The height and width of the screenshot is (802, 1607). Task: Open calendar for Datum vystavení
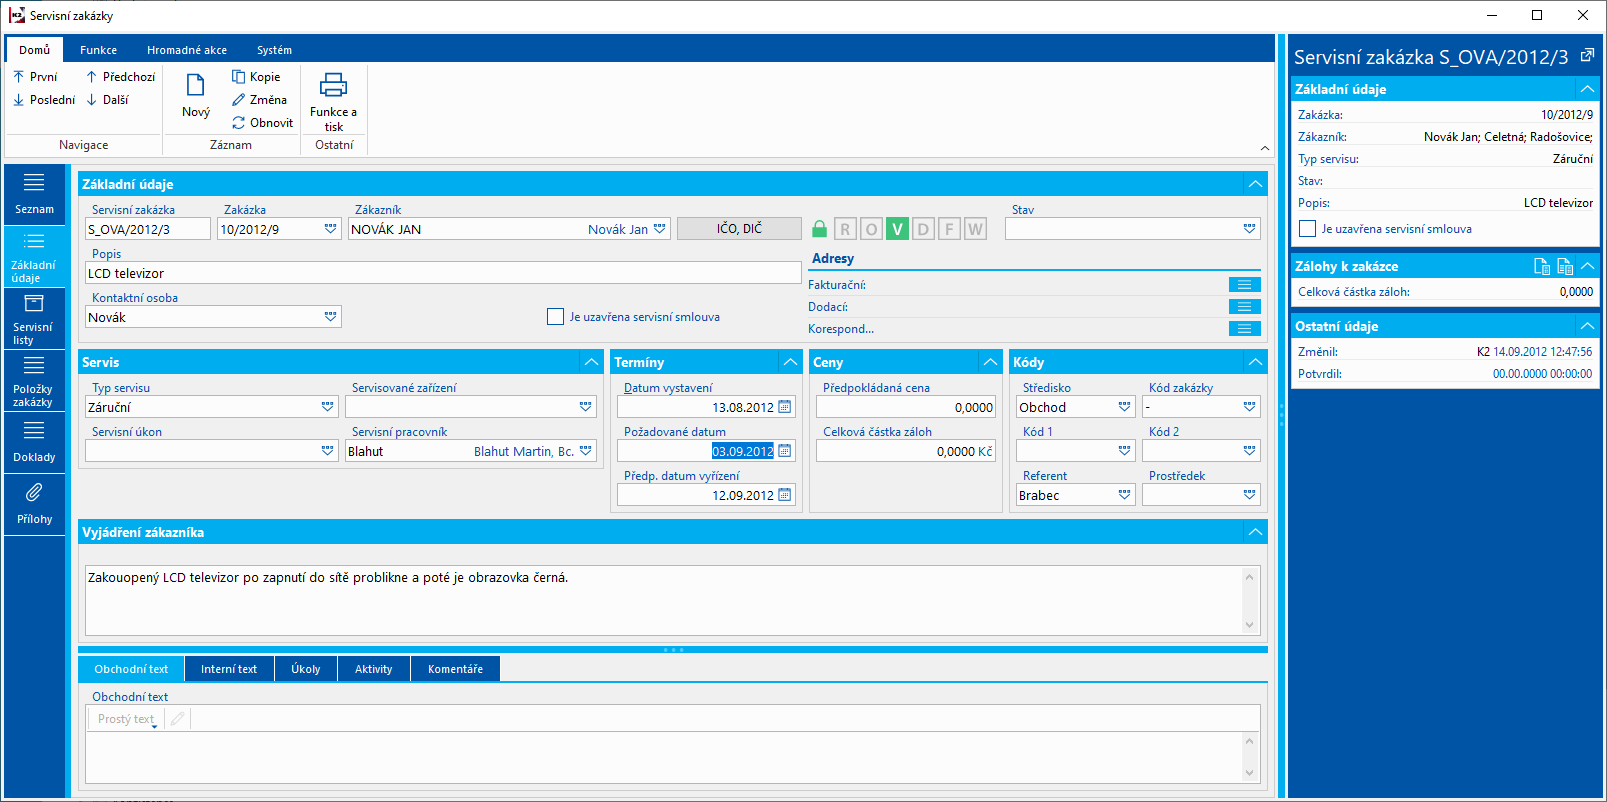785,407
